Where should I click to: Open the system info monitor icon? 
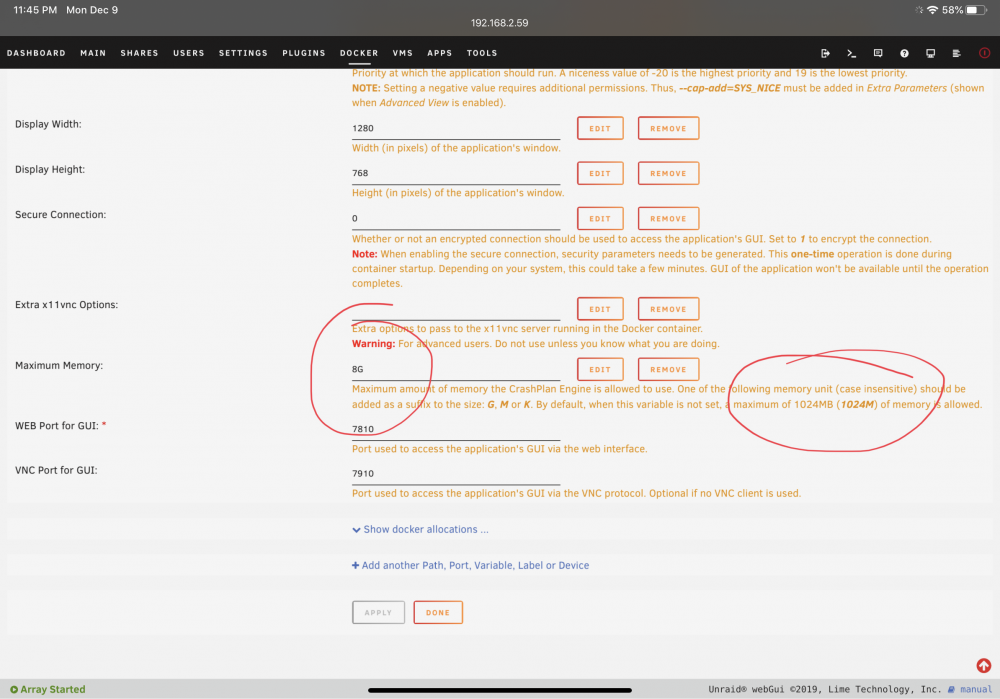pos(930,53)
